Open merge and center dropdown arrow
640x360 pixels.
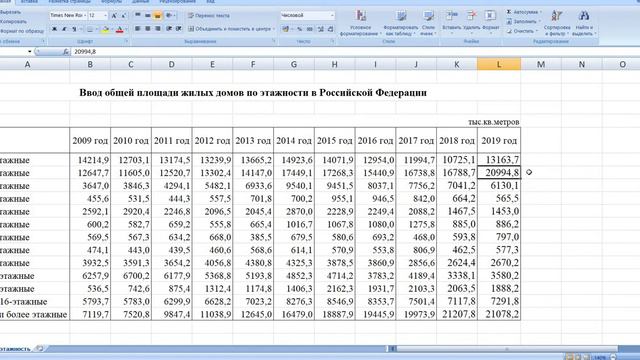pos(274,29)
